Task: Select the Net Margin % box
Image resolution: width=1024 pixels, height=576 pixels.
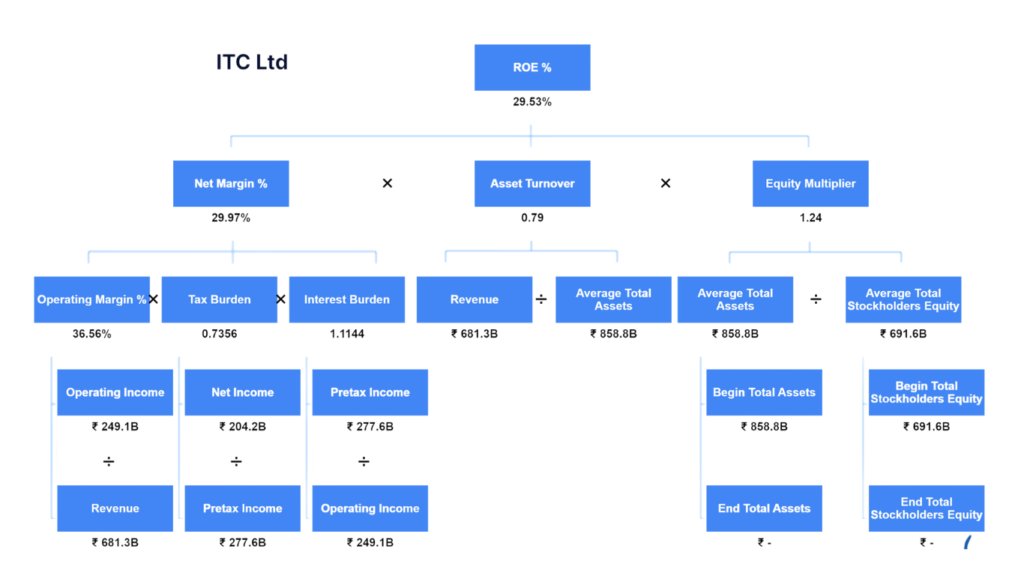Action: (x=231, y=184)
